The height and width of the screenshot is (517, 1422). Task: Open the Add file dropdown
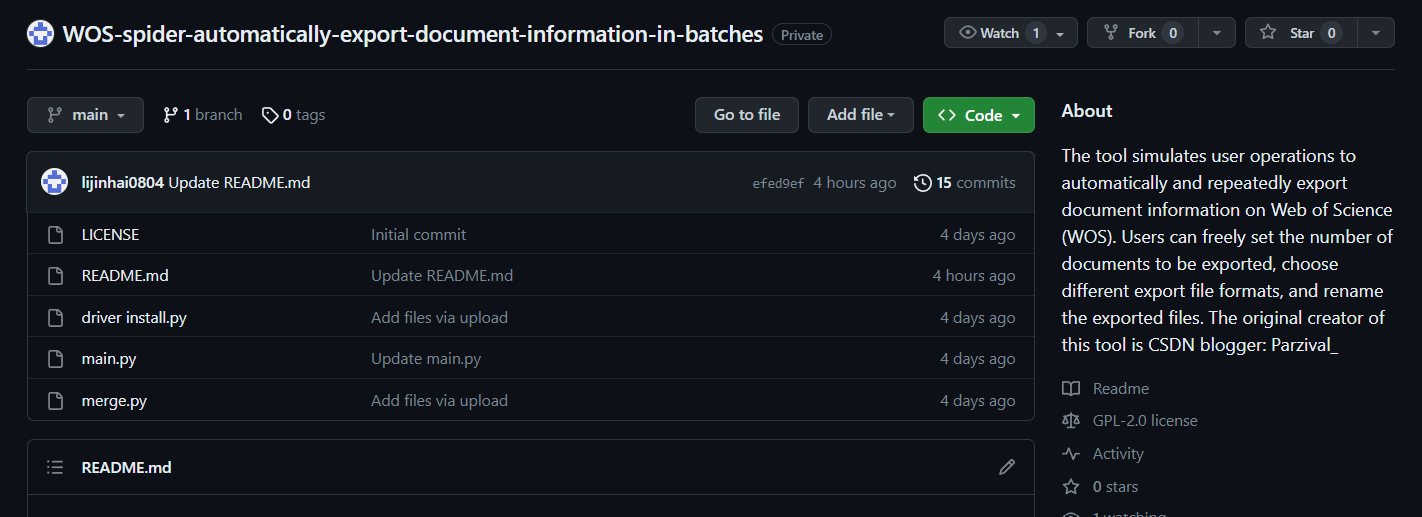click(x=860, y=115)
